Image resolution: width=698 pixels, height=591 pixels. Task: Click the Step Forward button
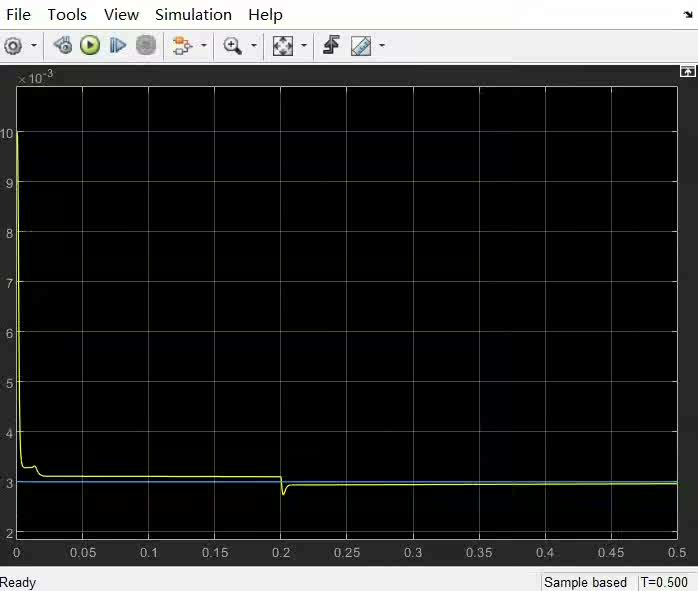tap(118, 45)
